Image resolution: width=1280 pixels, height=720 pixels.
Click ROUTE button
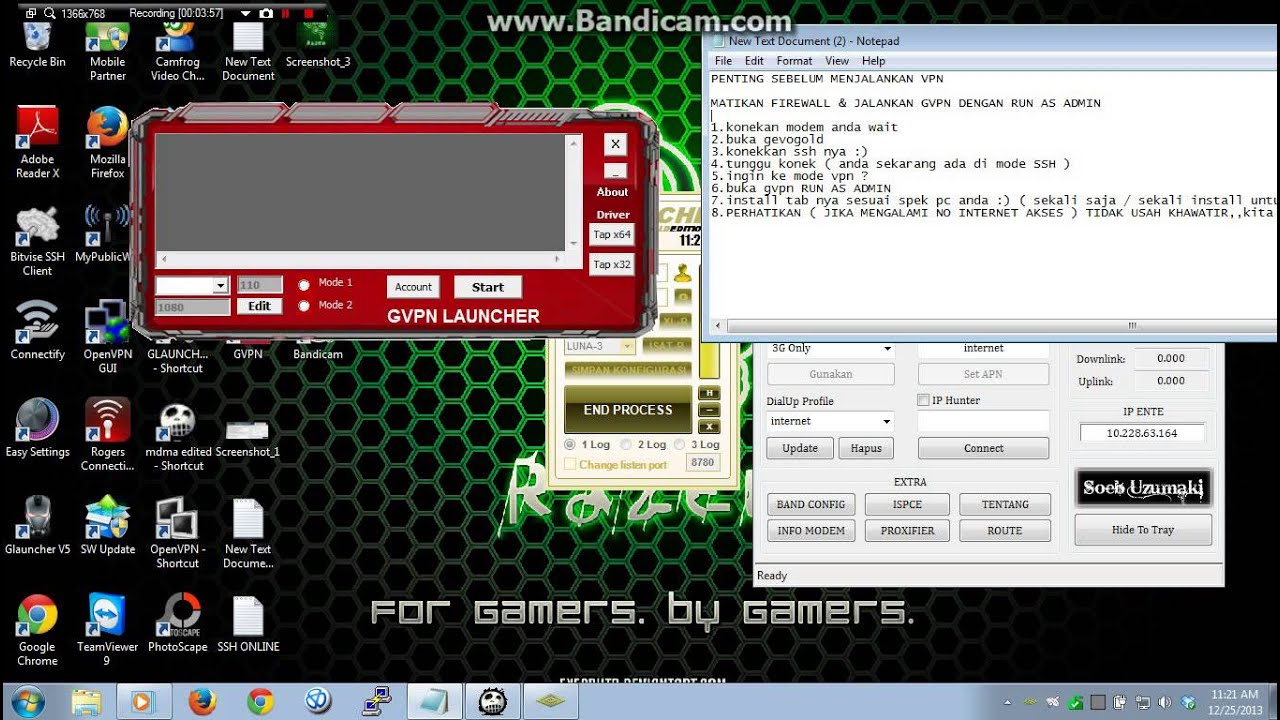pos(1005,531)
